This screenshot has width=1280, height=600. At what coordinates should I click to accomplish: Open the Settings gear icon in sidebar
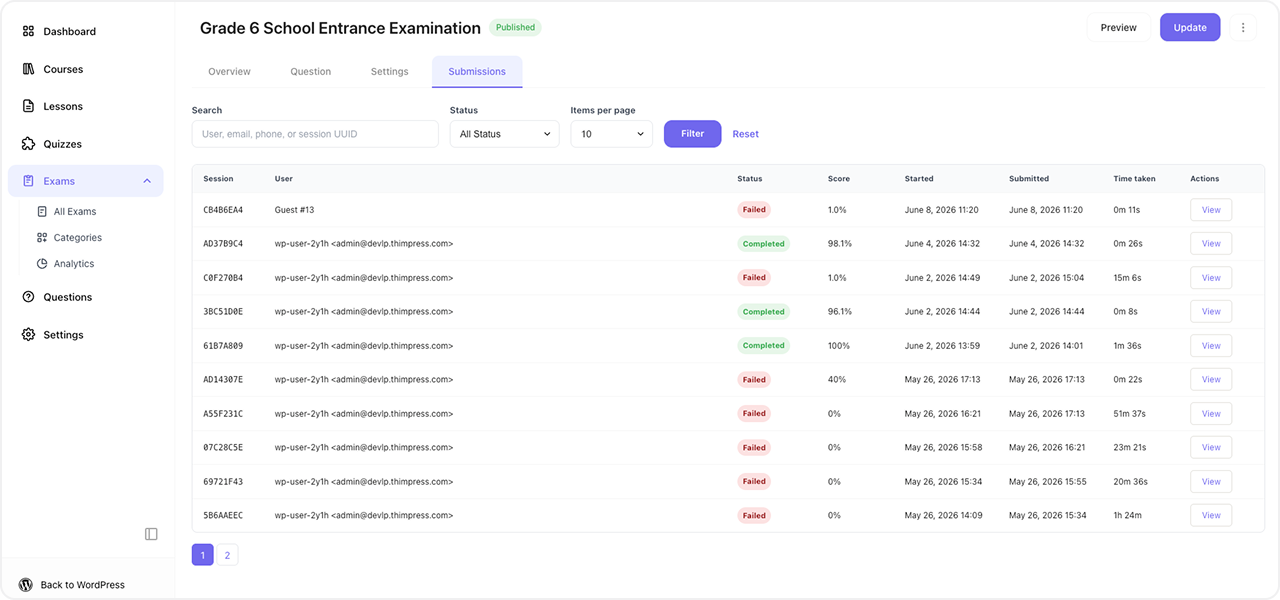[28, 335]
